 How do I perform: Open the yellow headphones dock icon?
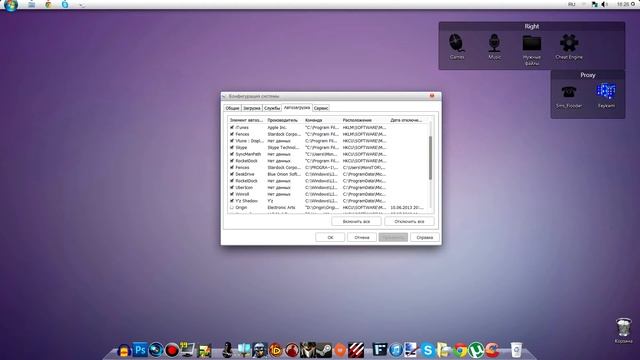pos(124,350)
